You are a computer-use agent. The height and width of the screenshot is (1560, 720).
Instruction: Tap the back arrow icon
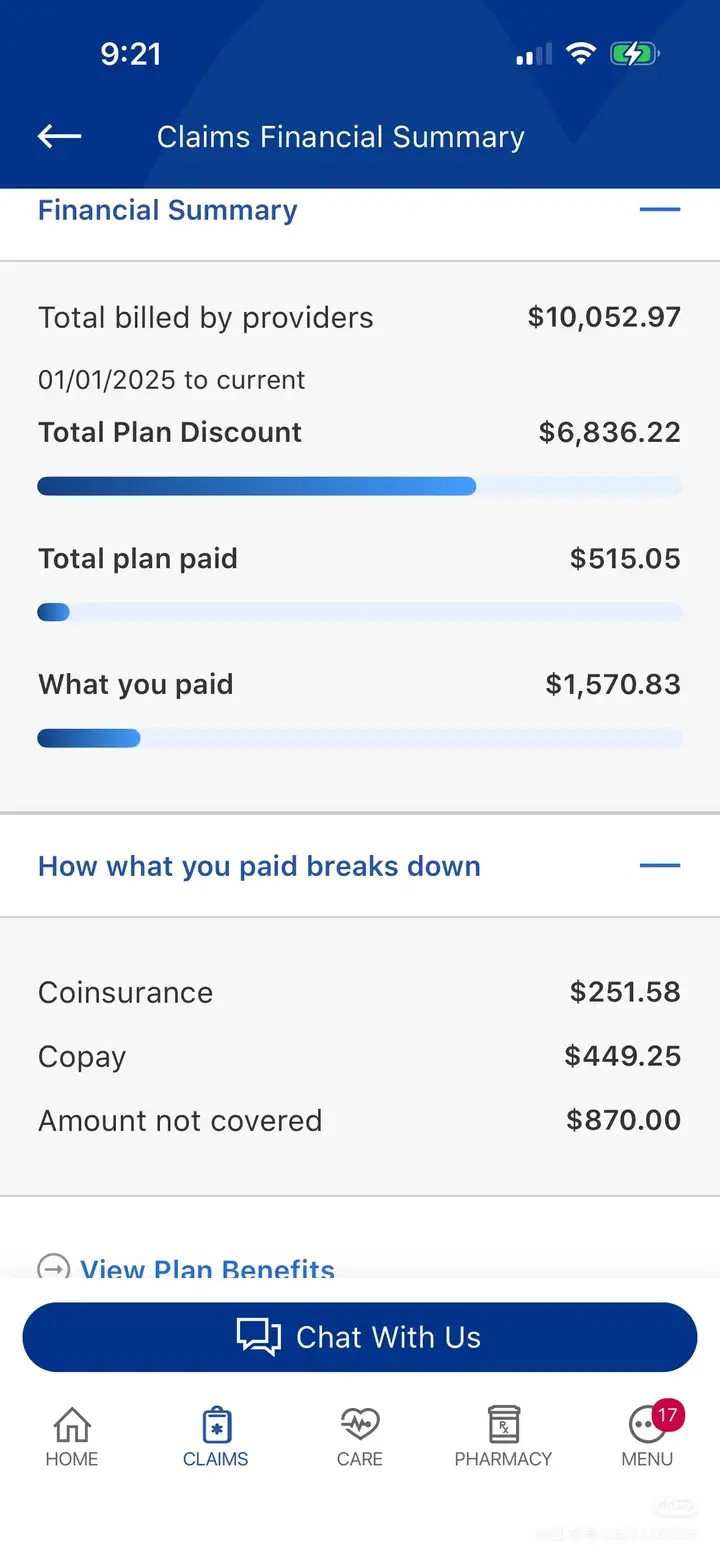(59, 137)
